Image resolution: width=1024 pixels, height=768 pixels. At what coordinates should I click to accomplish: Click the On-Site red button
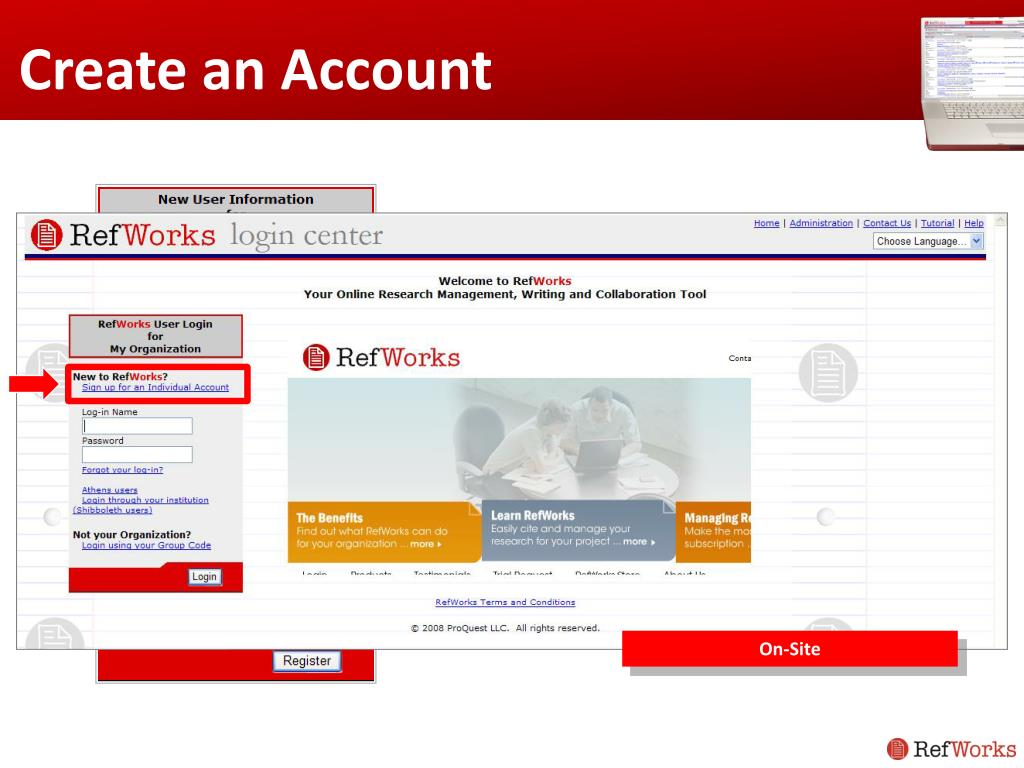point(790,648)
